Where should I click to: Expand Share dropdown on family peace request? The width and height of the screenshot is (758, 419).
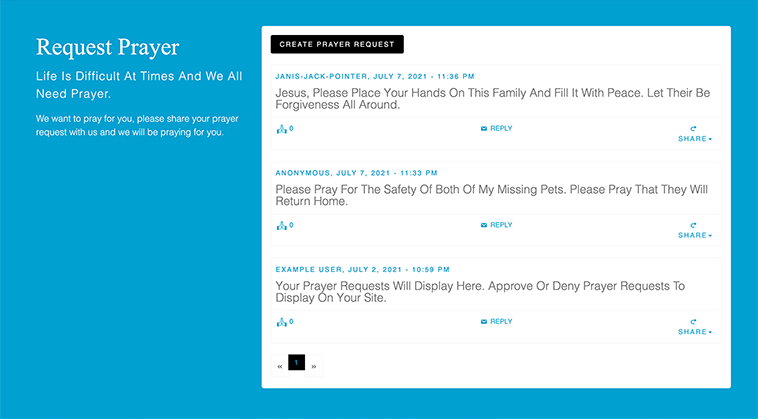(695, 139)
